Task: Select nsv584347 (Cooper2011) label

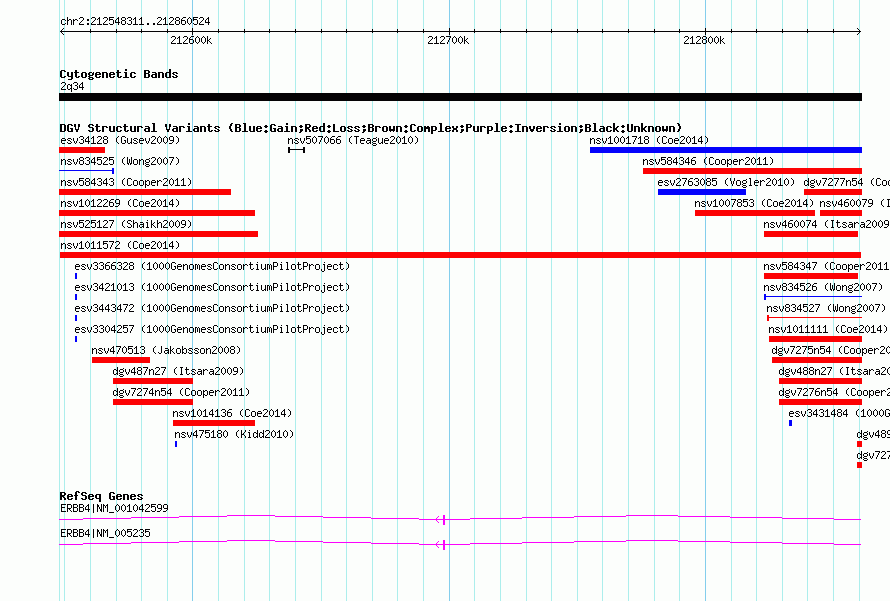Action: 826,266
